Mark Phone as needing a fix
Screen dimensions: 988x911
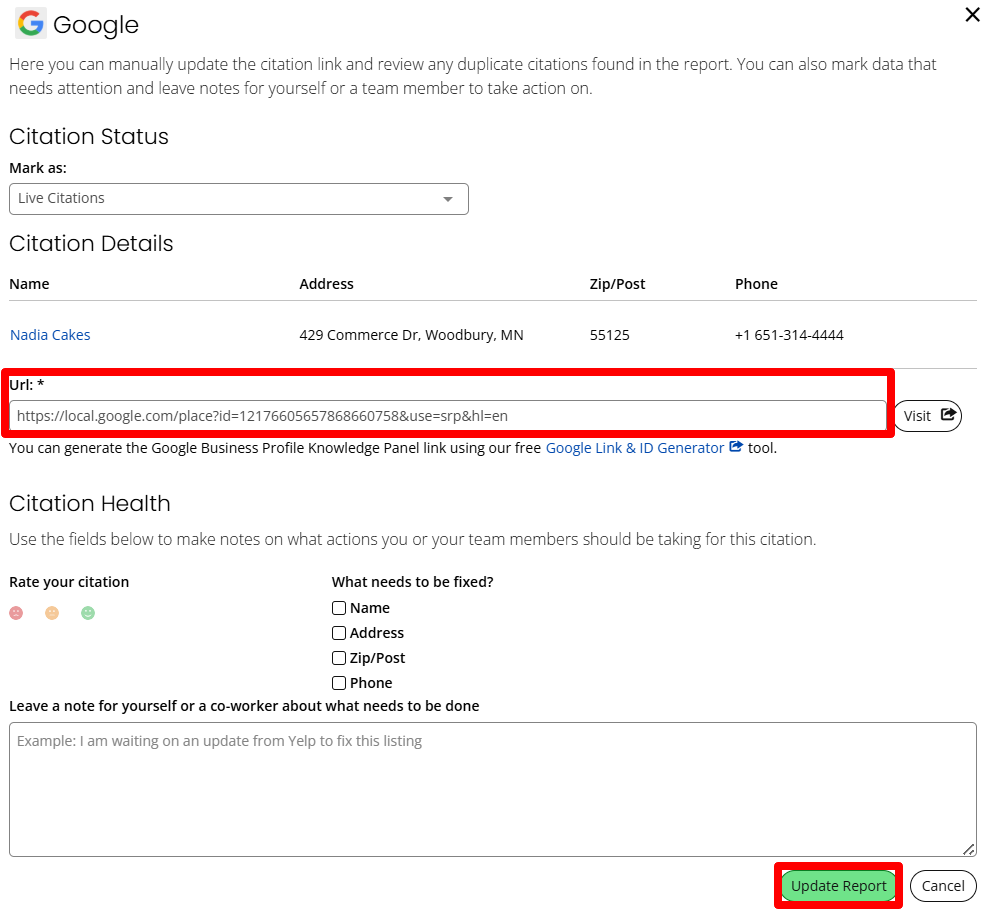(339, 683)
